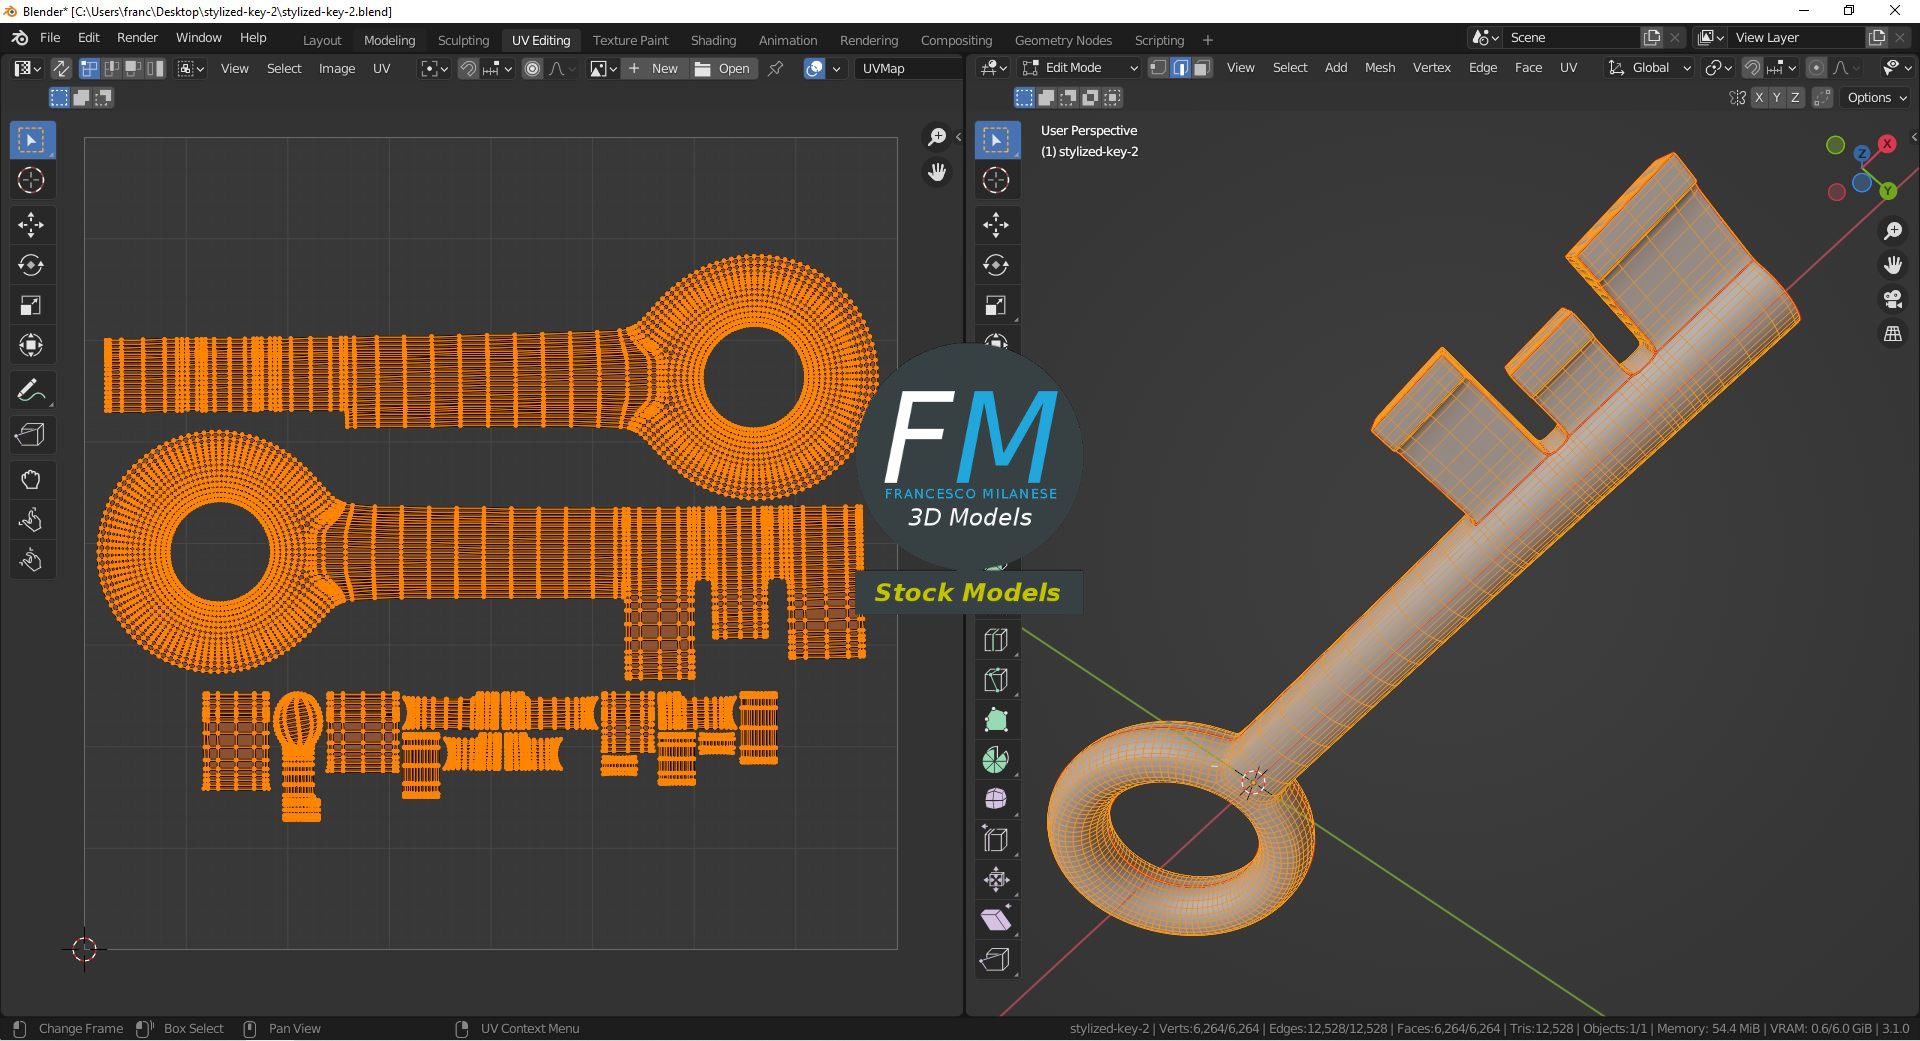Select the Grab tool in UV editor
Screen dimensions: 1920x1041
click(30, 480)
